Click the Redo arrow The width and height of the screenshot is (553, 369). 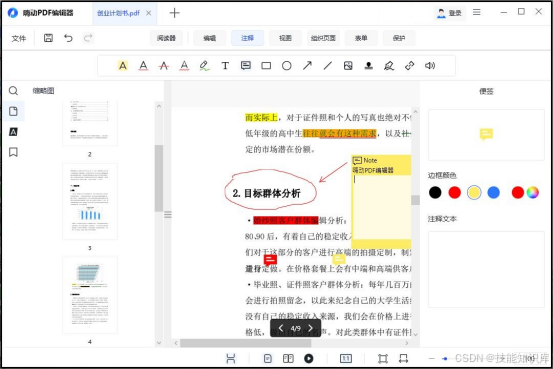point(88,38)
